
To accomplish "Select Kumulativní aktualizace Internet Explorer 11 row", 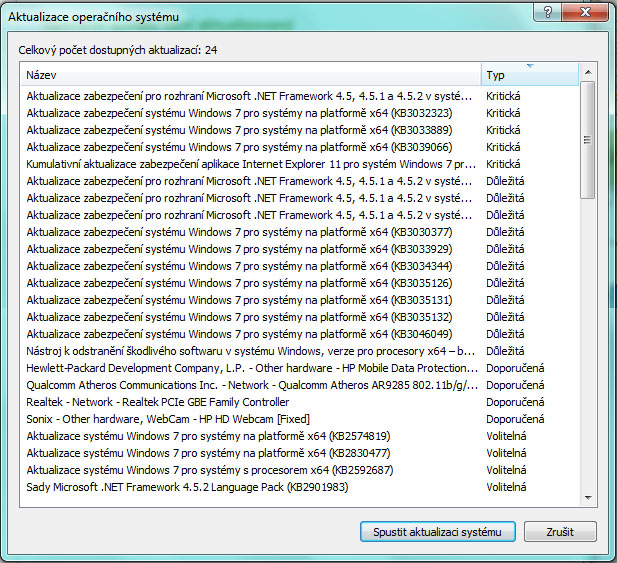I will [x=300, y=164].
